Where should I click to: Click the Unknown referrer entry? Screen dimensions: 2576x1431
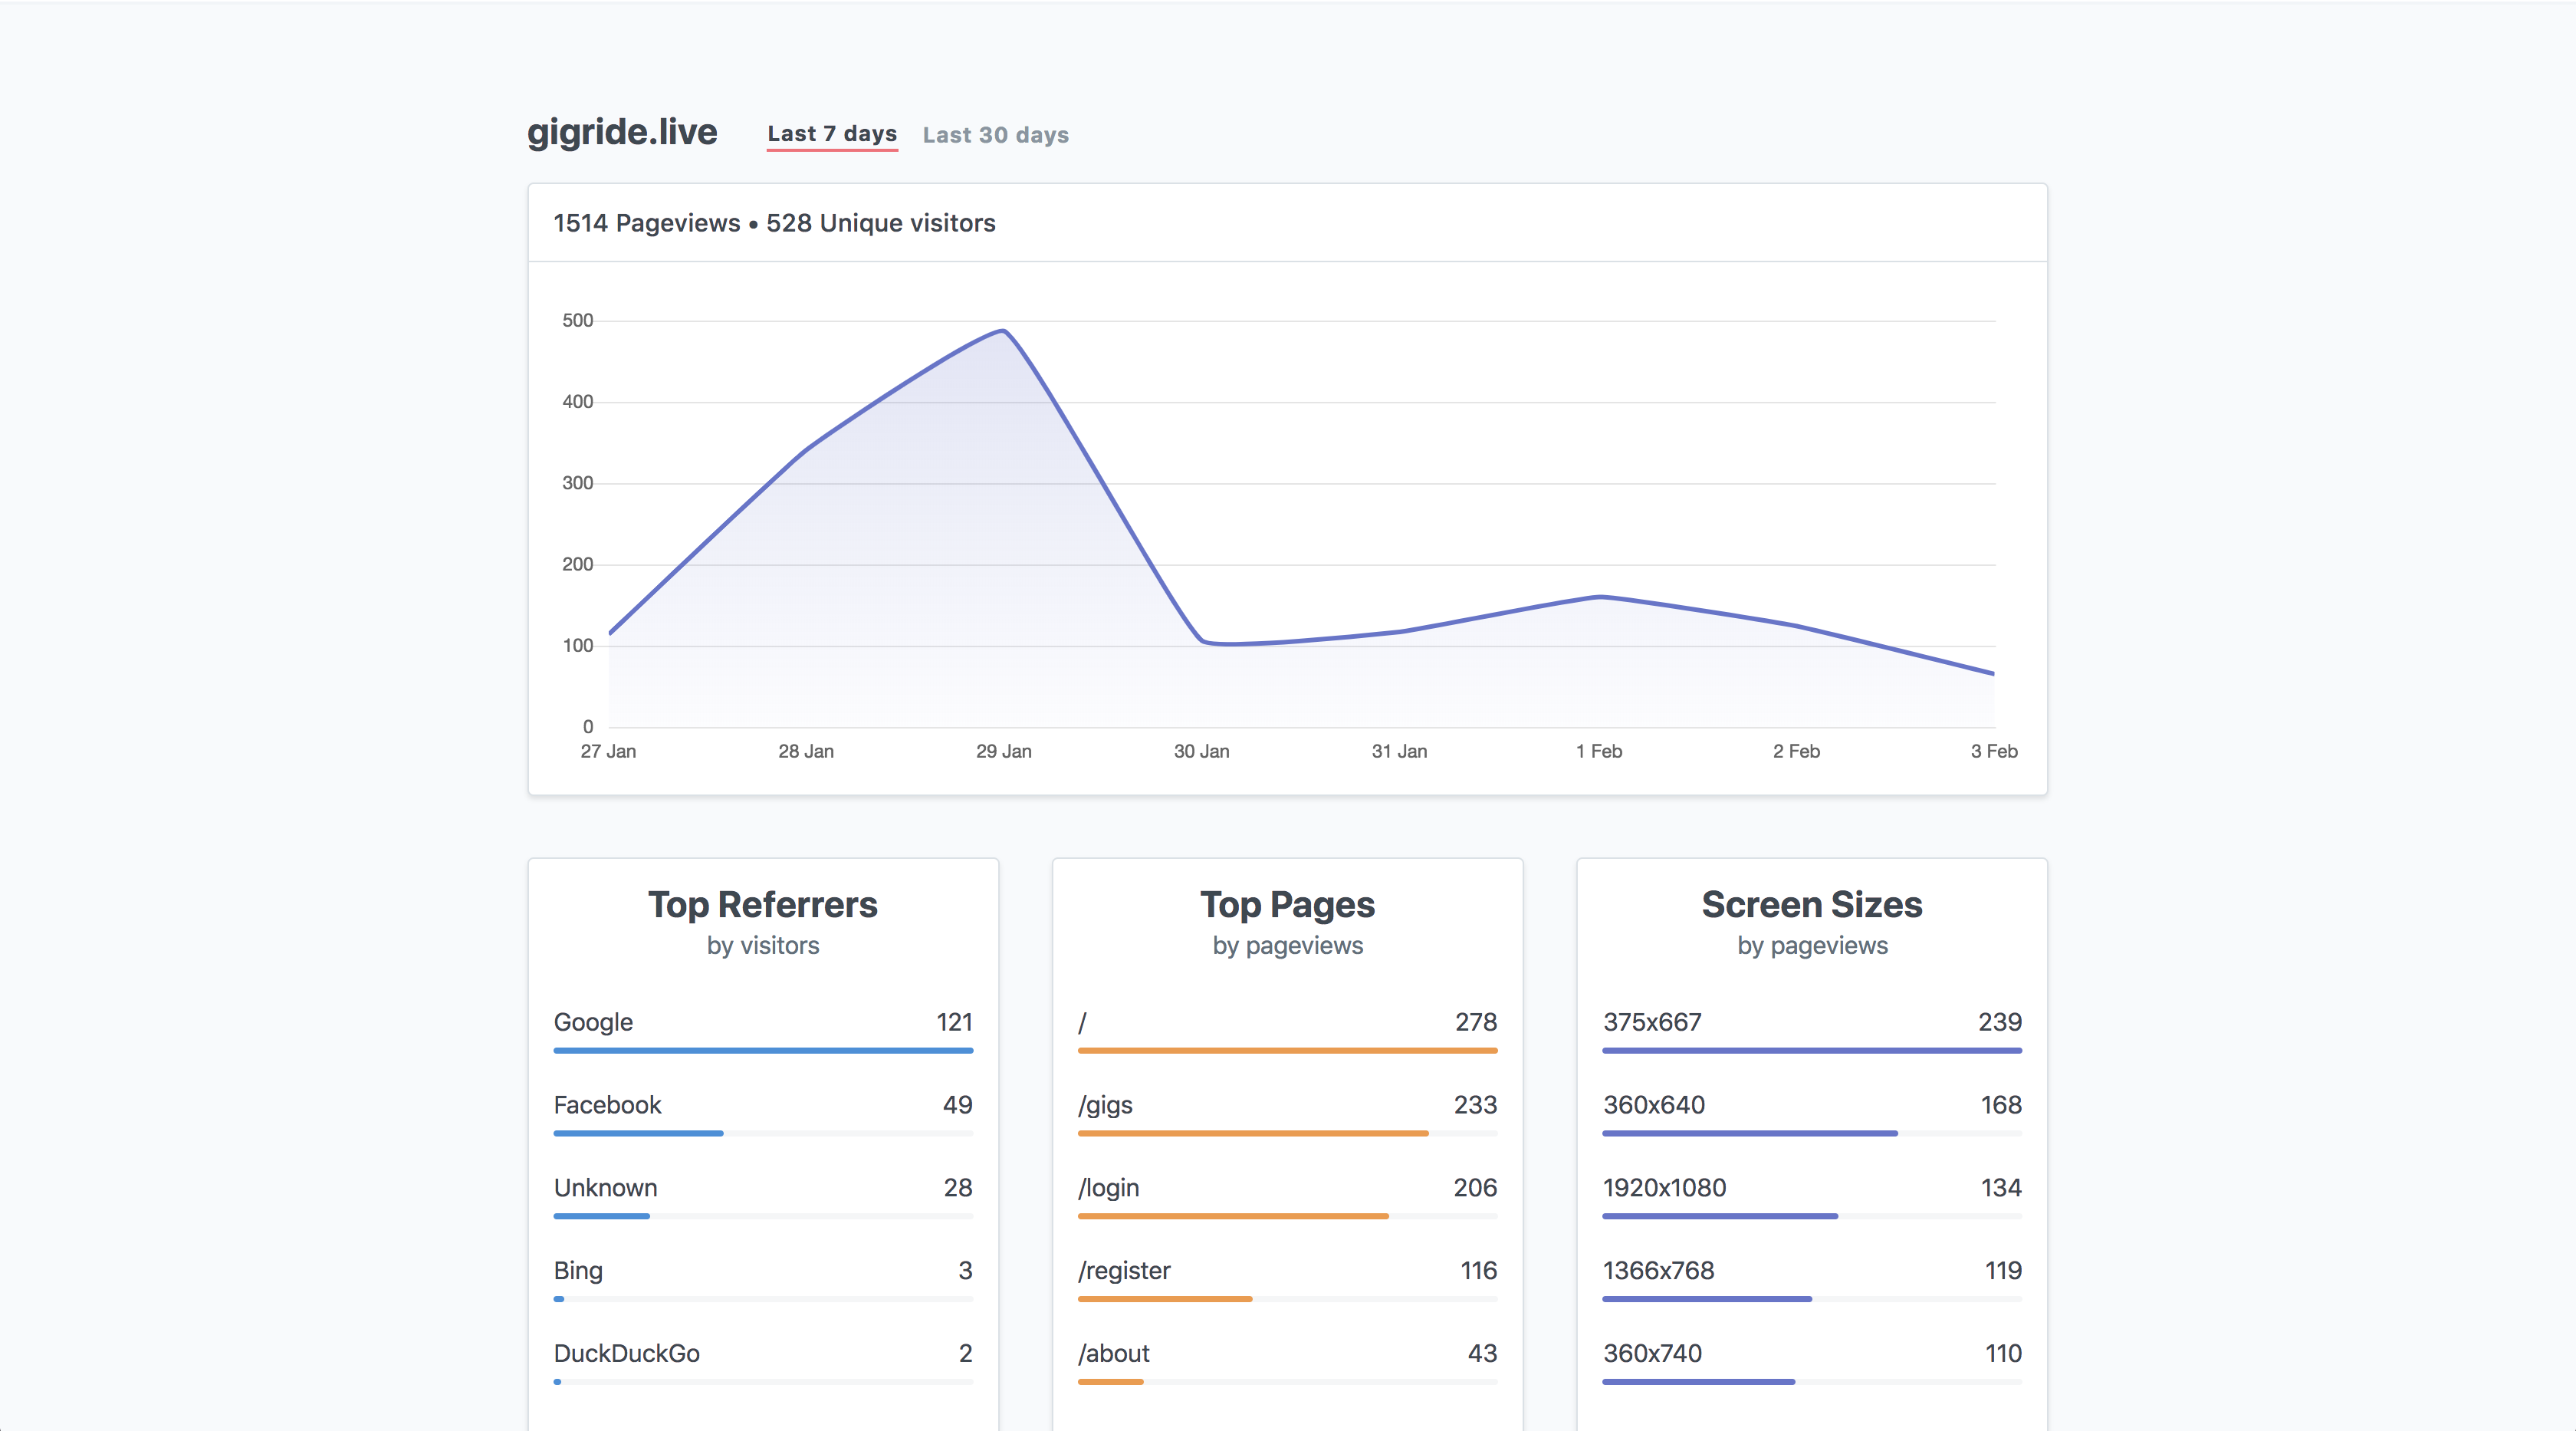[x=605, y=1188]
